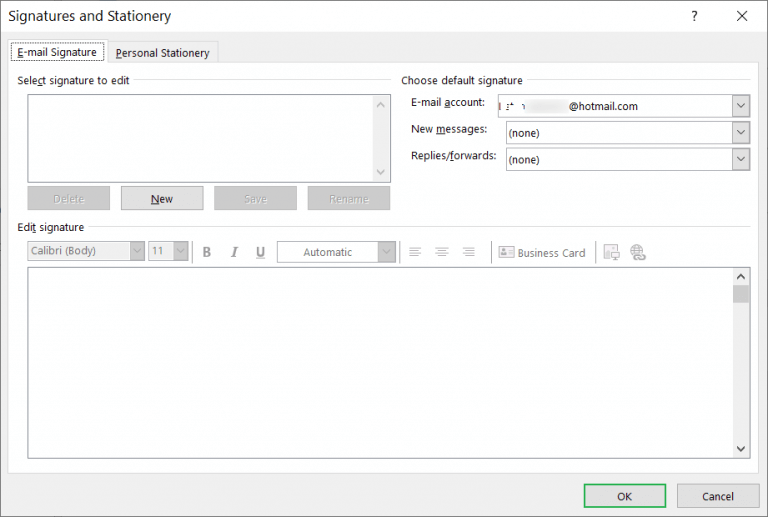
Task: Click the Save signature button
Action: point(255,198)
